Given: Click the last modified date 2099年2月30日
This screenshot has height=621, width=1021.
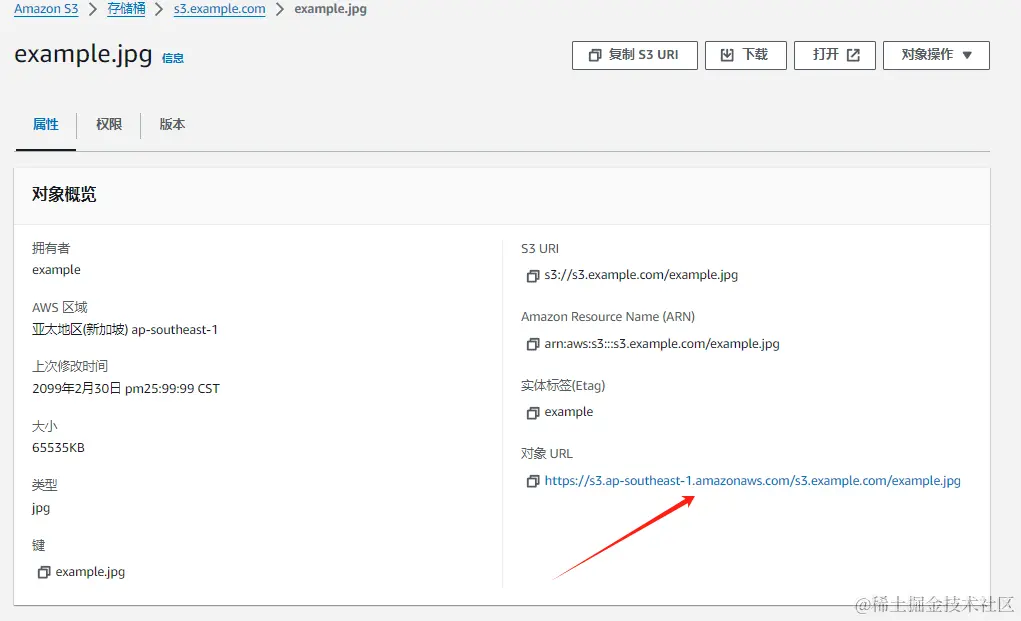Looking at the screenshot, I should tap(77, 389).
